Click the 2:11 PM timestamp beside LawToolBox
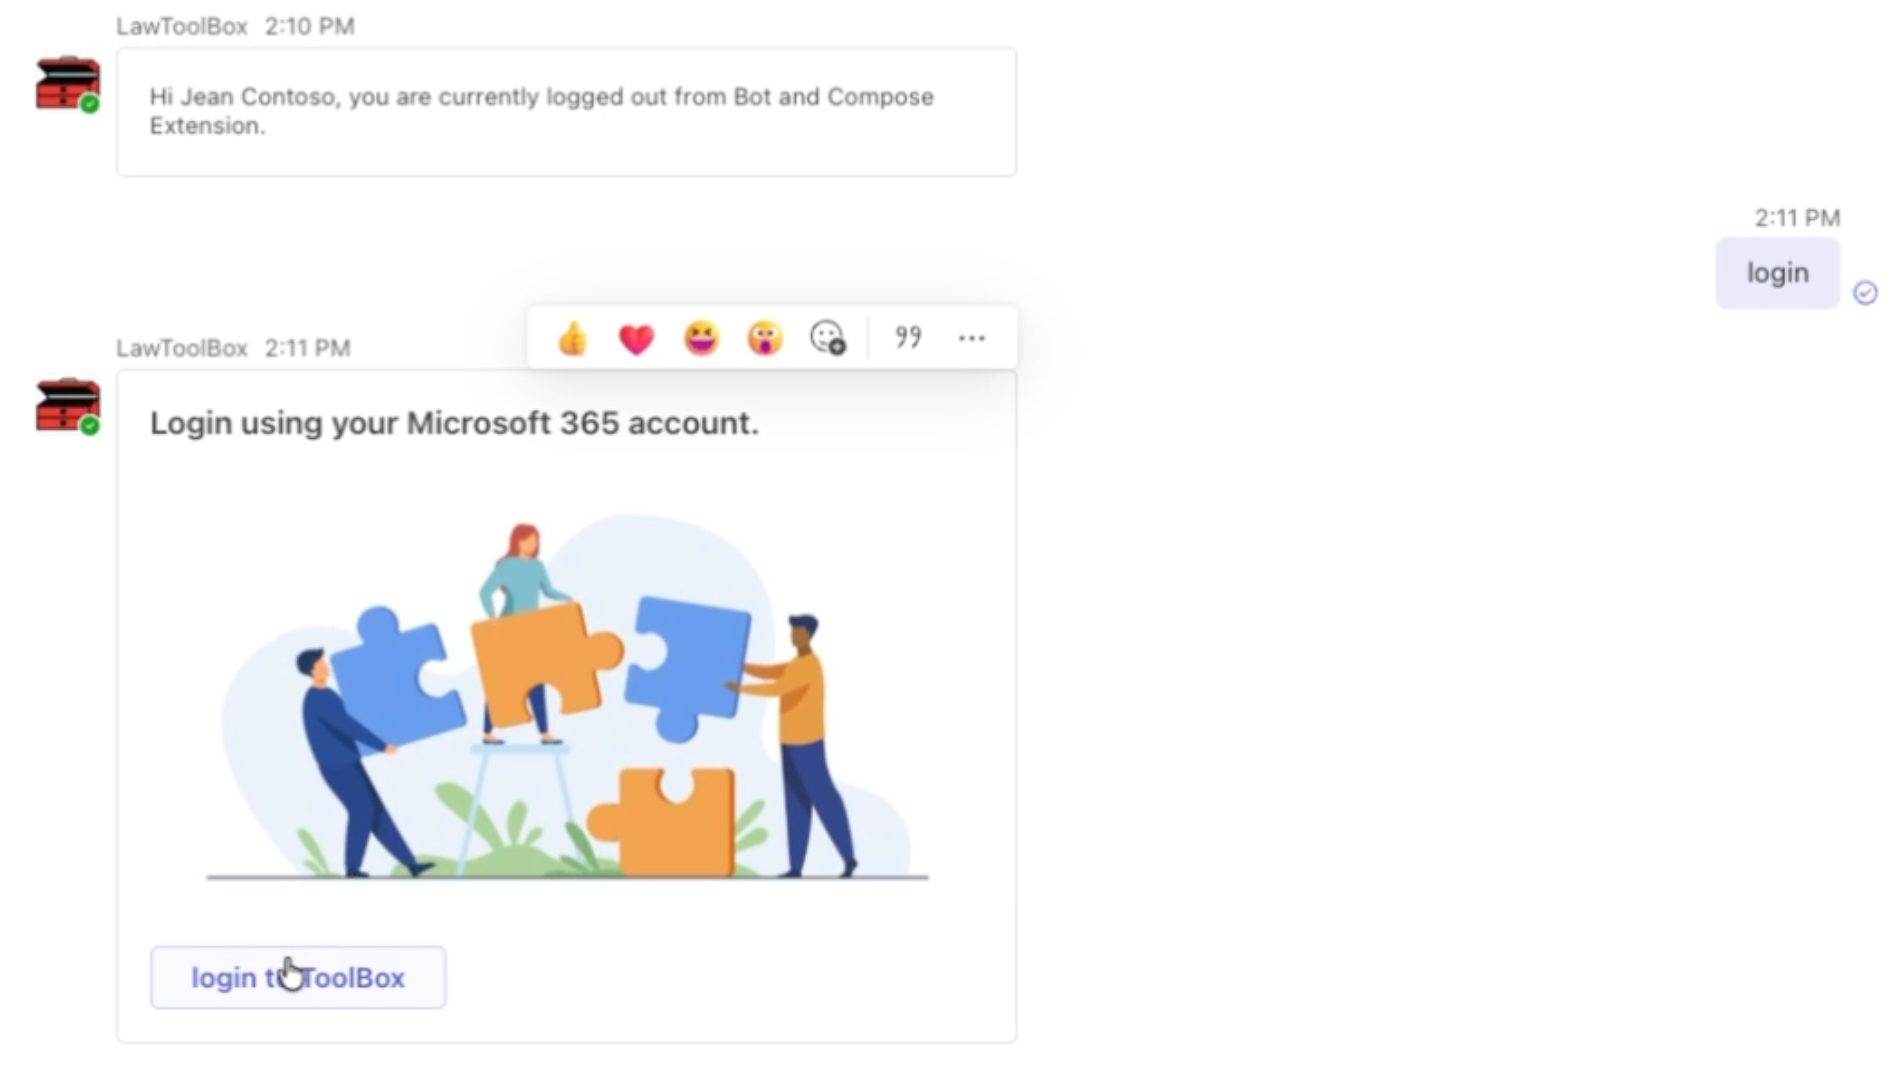Screen dimensions: 1896x1066 coord(307,348)
